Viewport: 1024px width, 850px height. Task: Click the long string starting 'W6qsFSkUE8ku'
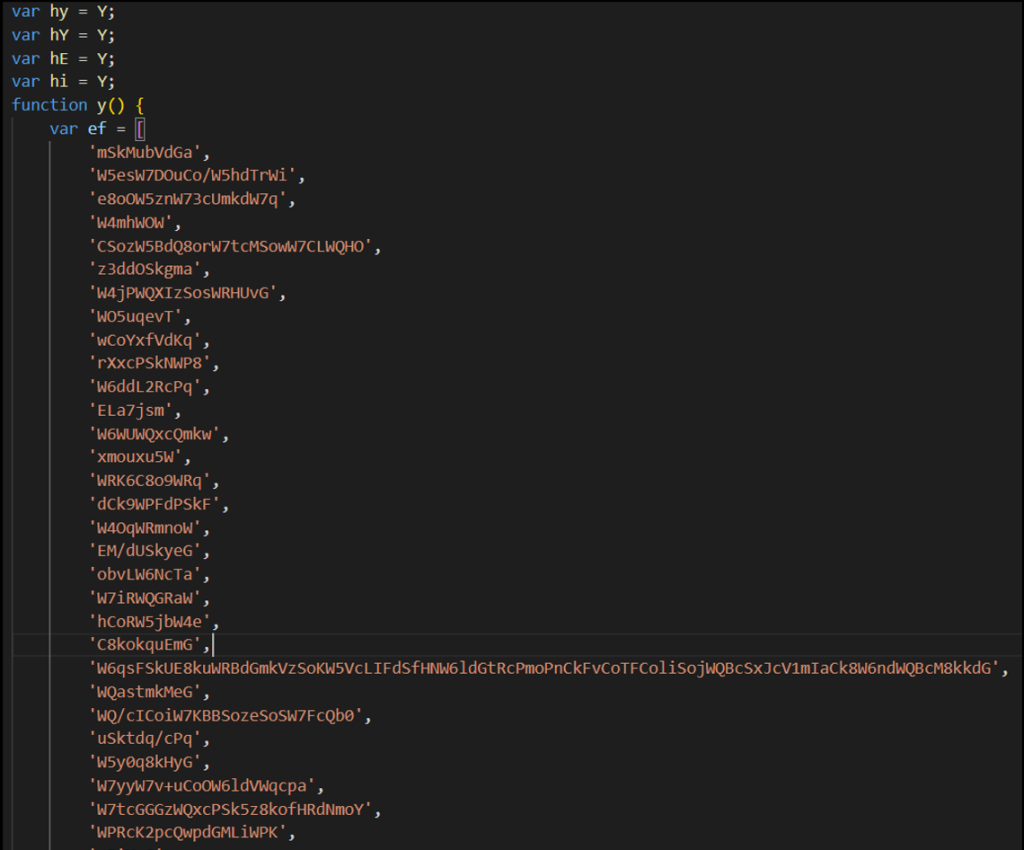547,668
